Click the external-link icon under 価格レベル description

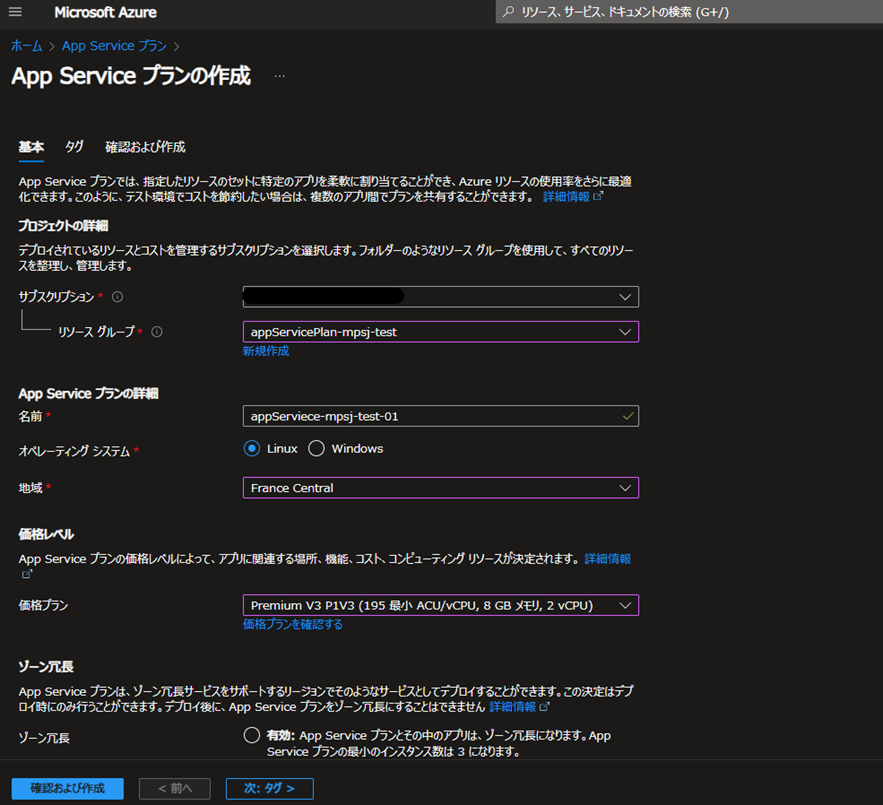(x=26, y=574)
